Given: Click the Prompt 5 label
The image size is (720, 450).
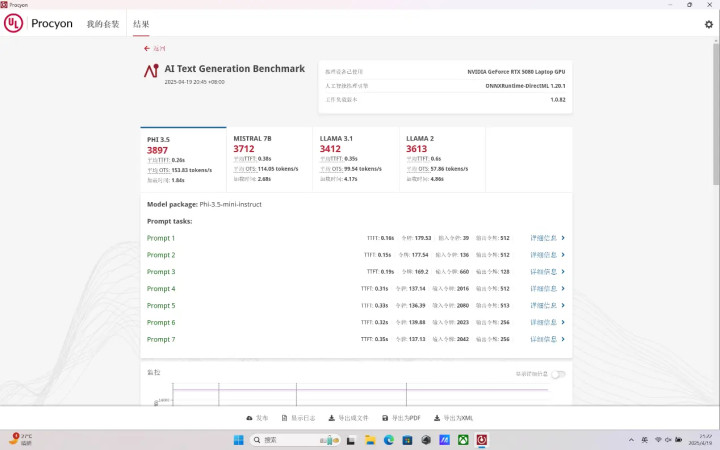Looking at the screenshot, I should click(x=161, y=305).
